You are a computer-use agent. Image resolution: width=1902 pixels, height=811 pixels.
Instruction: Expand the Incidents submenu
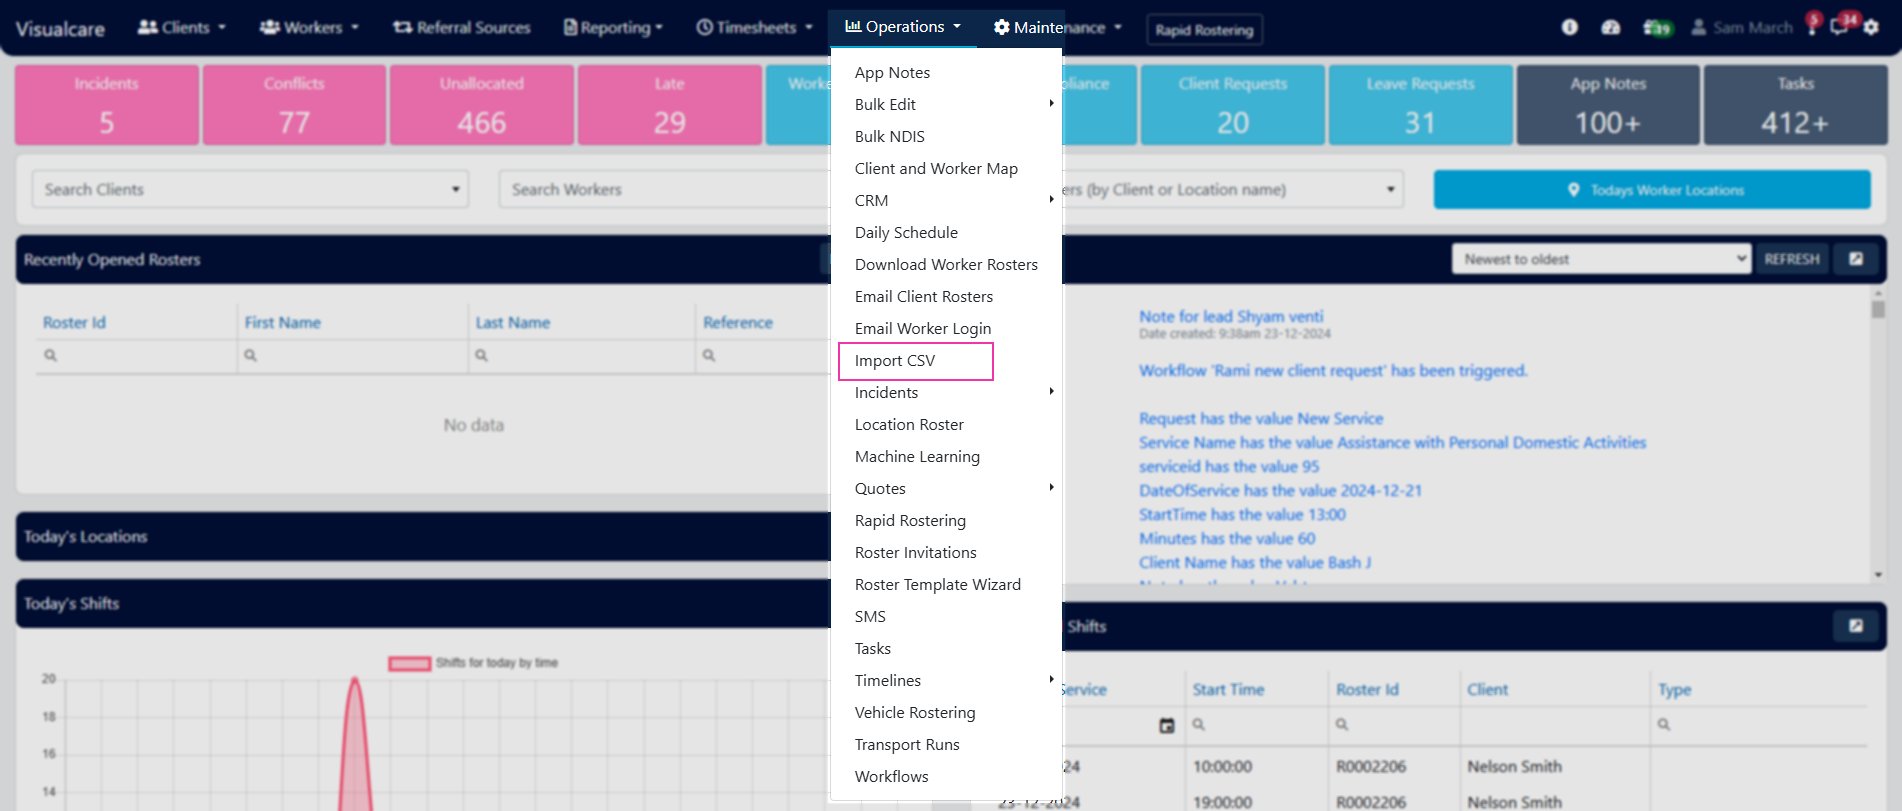[x=946, y=392]
